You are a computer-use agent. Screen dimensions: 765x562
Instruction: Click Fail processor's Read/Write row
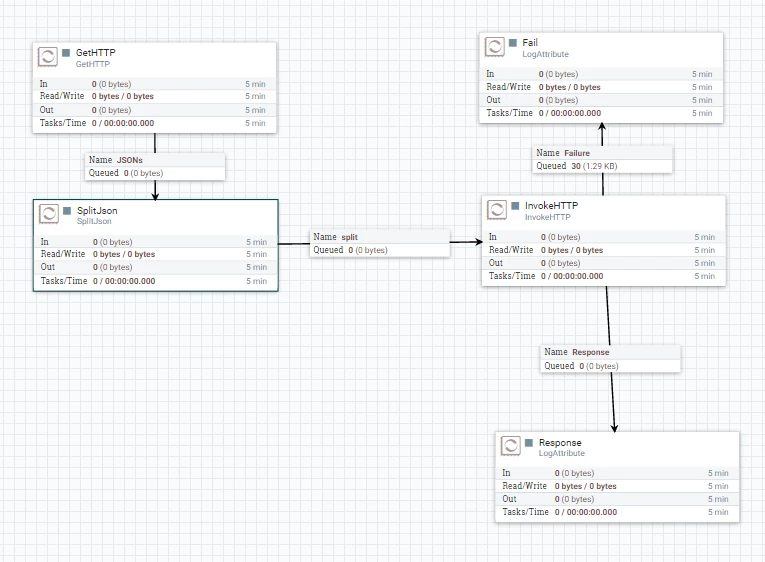click(x=601, y=87)
